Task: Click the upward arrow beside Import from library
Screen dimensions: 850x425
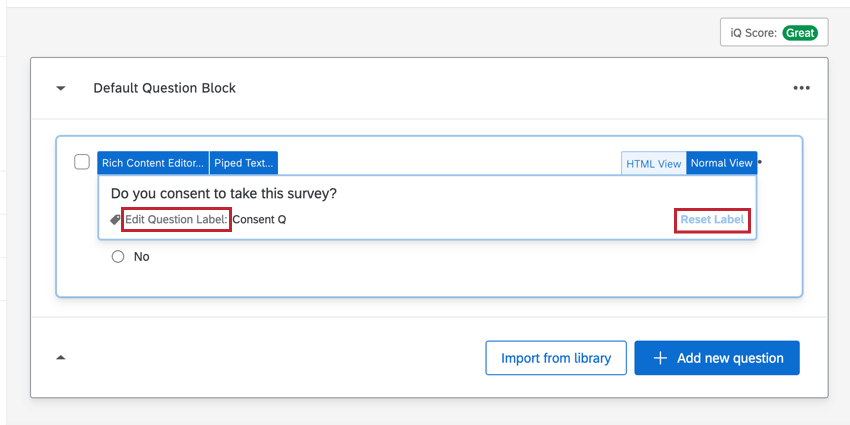Action: [x=61, y=357]
